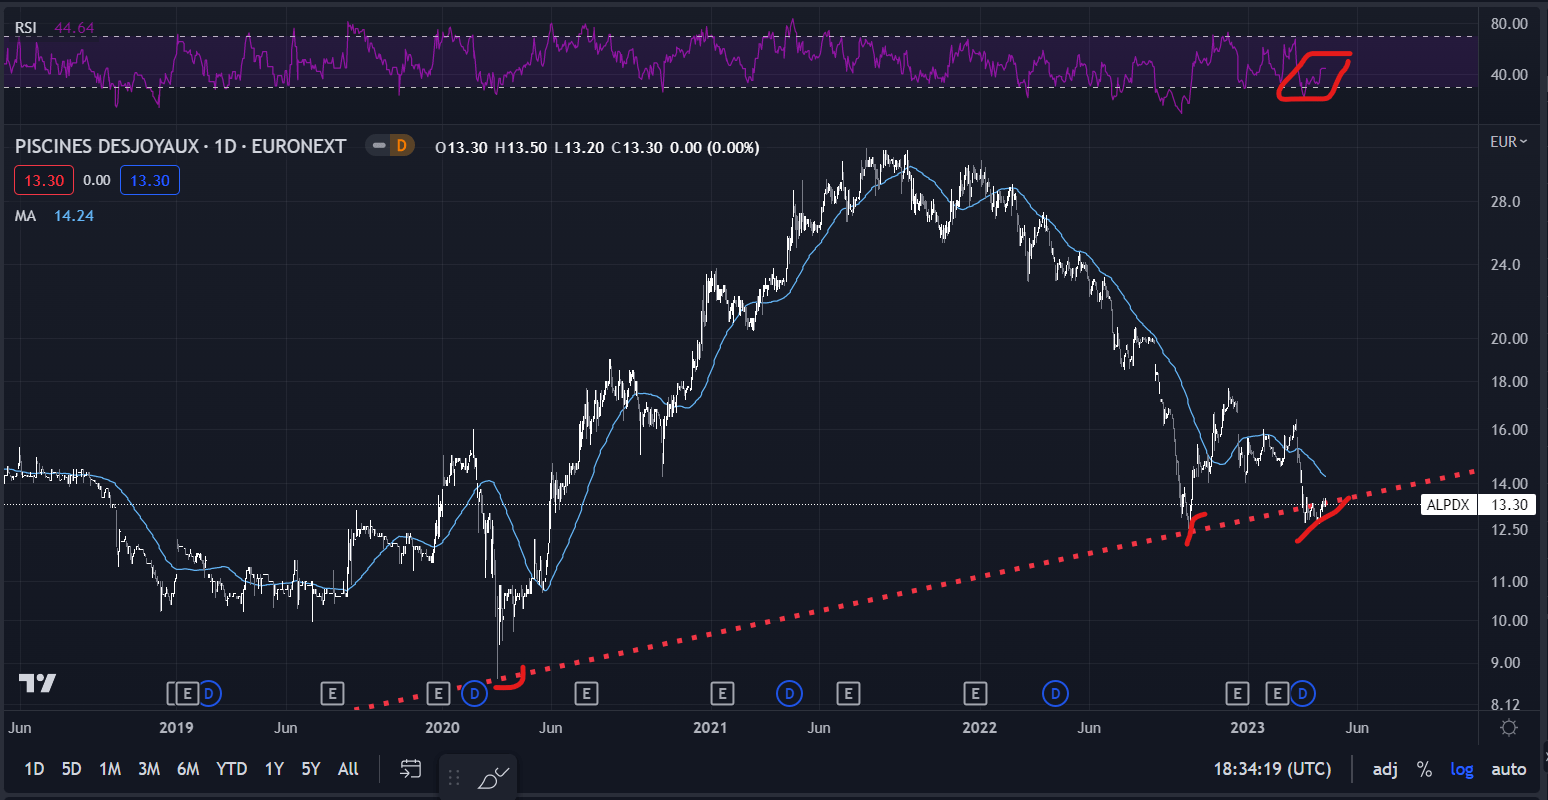Toggle percent scale with % button

click(x=1424, y=769)
